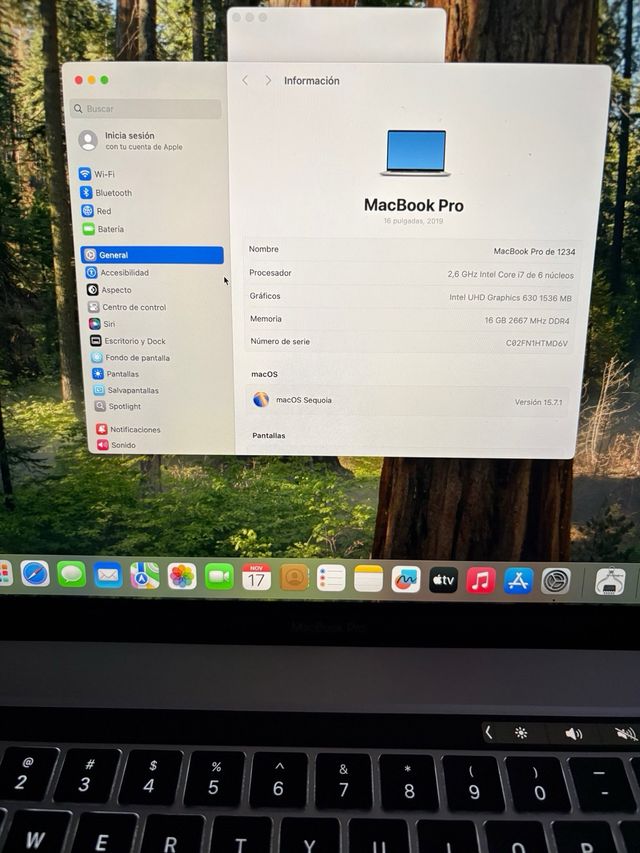The height and width of the screenshot is (853, 640).
Task: Open Mail from the Dock
Action: tap(108, 575)
